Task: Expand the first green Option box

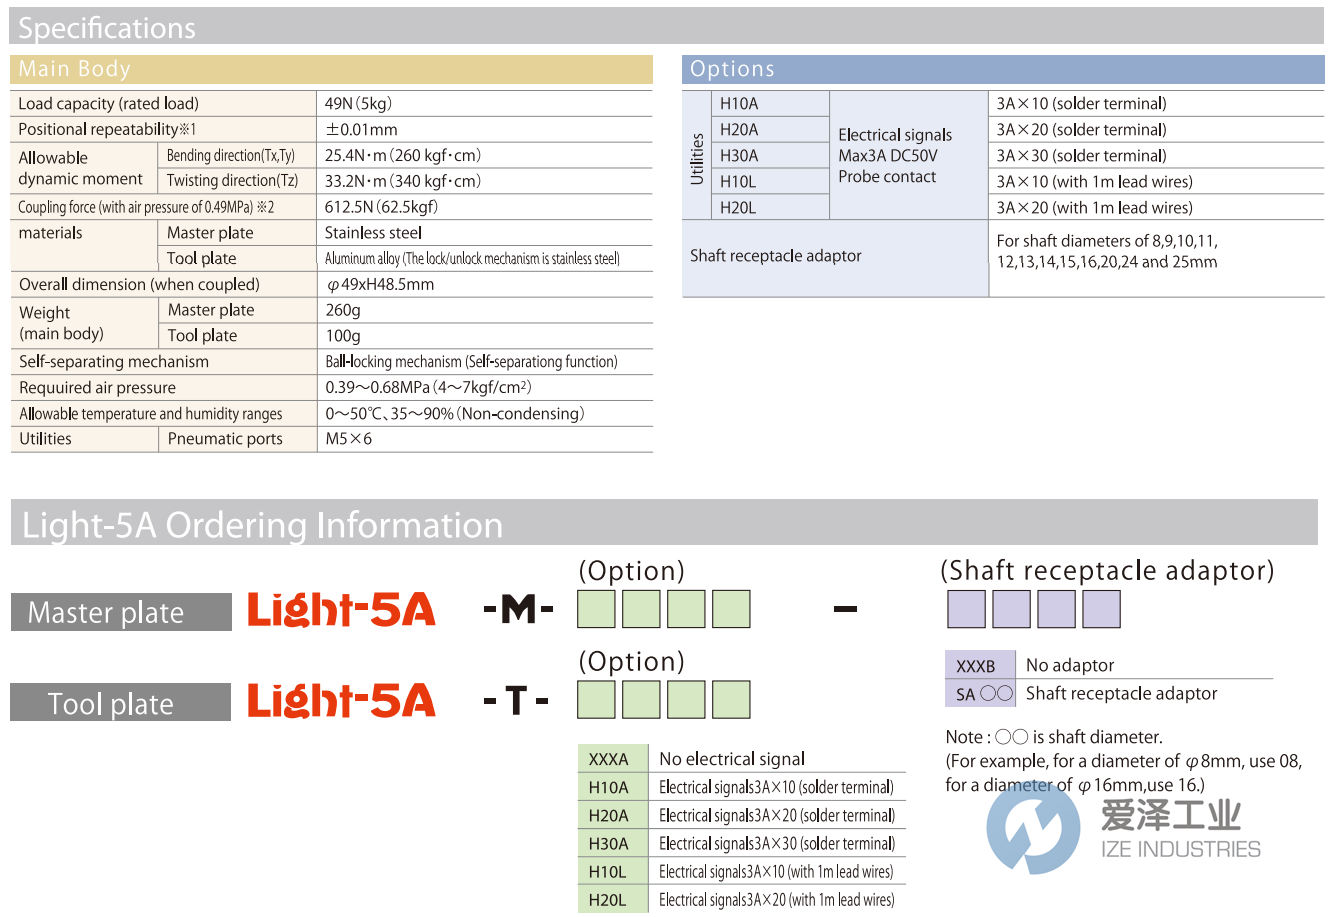Action: pyautogui.click(x=595, y=608)
